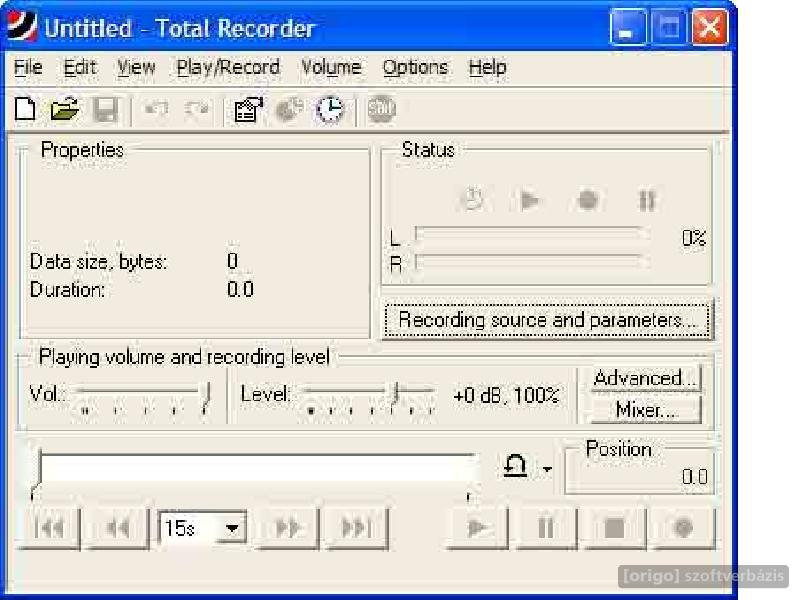Click the pause indicator in Status panel
Viewport: 800px width, 600px height.
click(646, 200)
